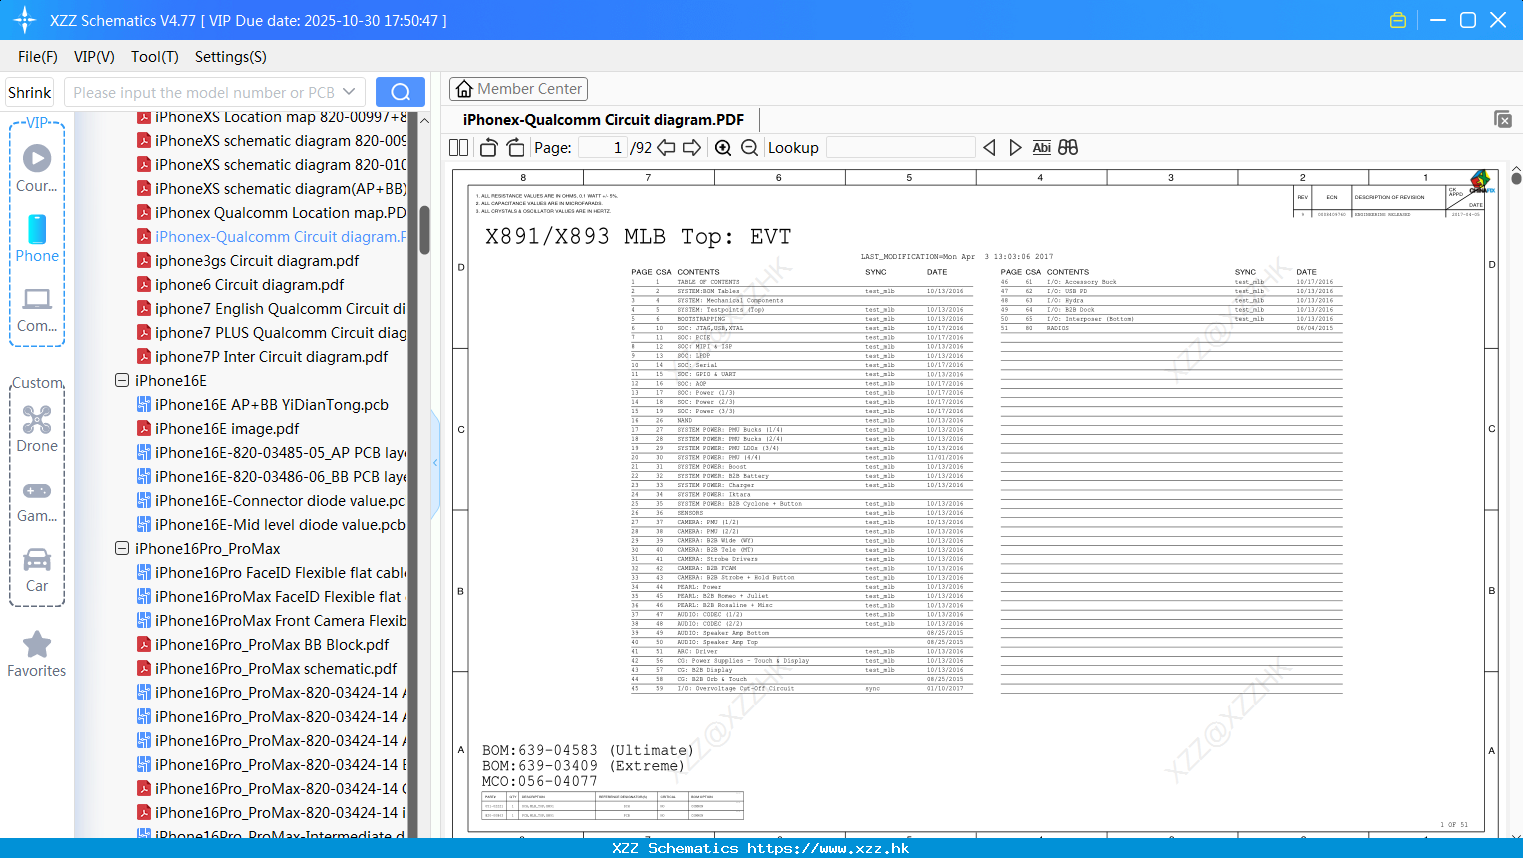Collapse the iPhone16Pro_ProMax tree folder
1523x858 pixels.
[x=122, y=549]
